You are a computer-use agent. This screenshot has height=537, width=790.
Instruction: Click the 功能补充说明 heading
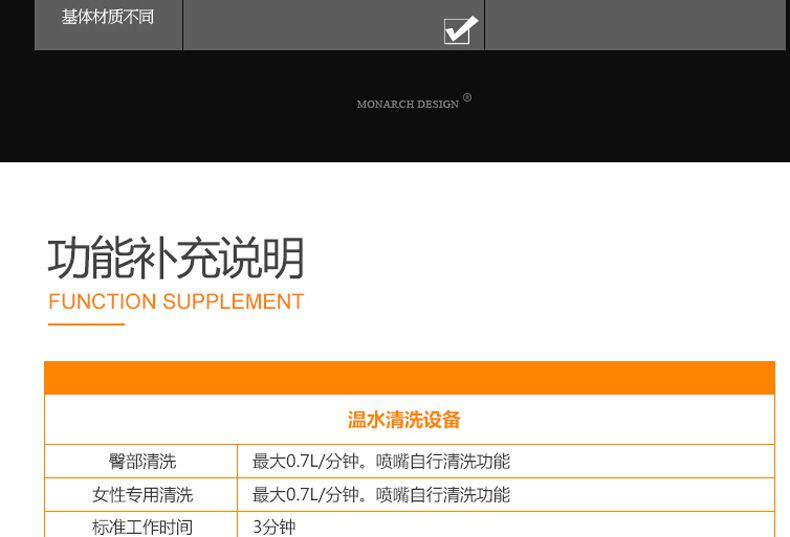point(176,259)
